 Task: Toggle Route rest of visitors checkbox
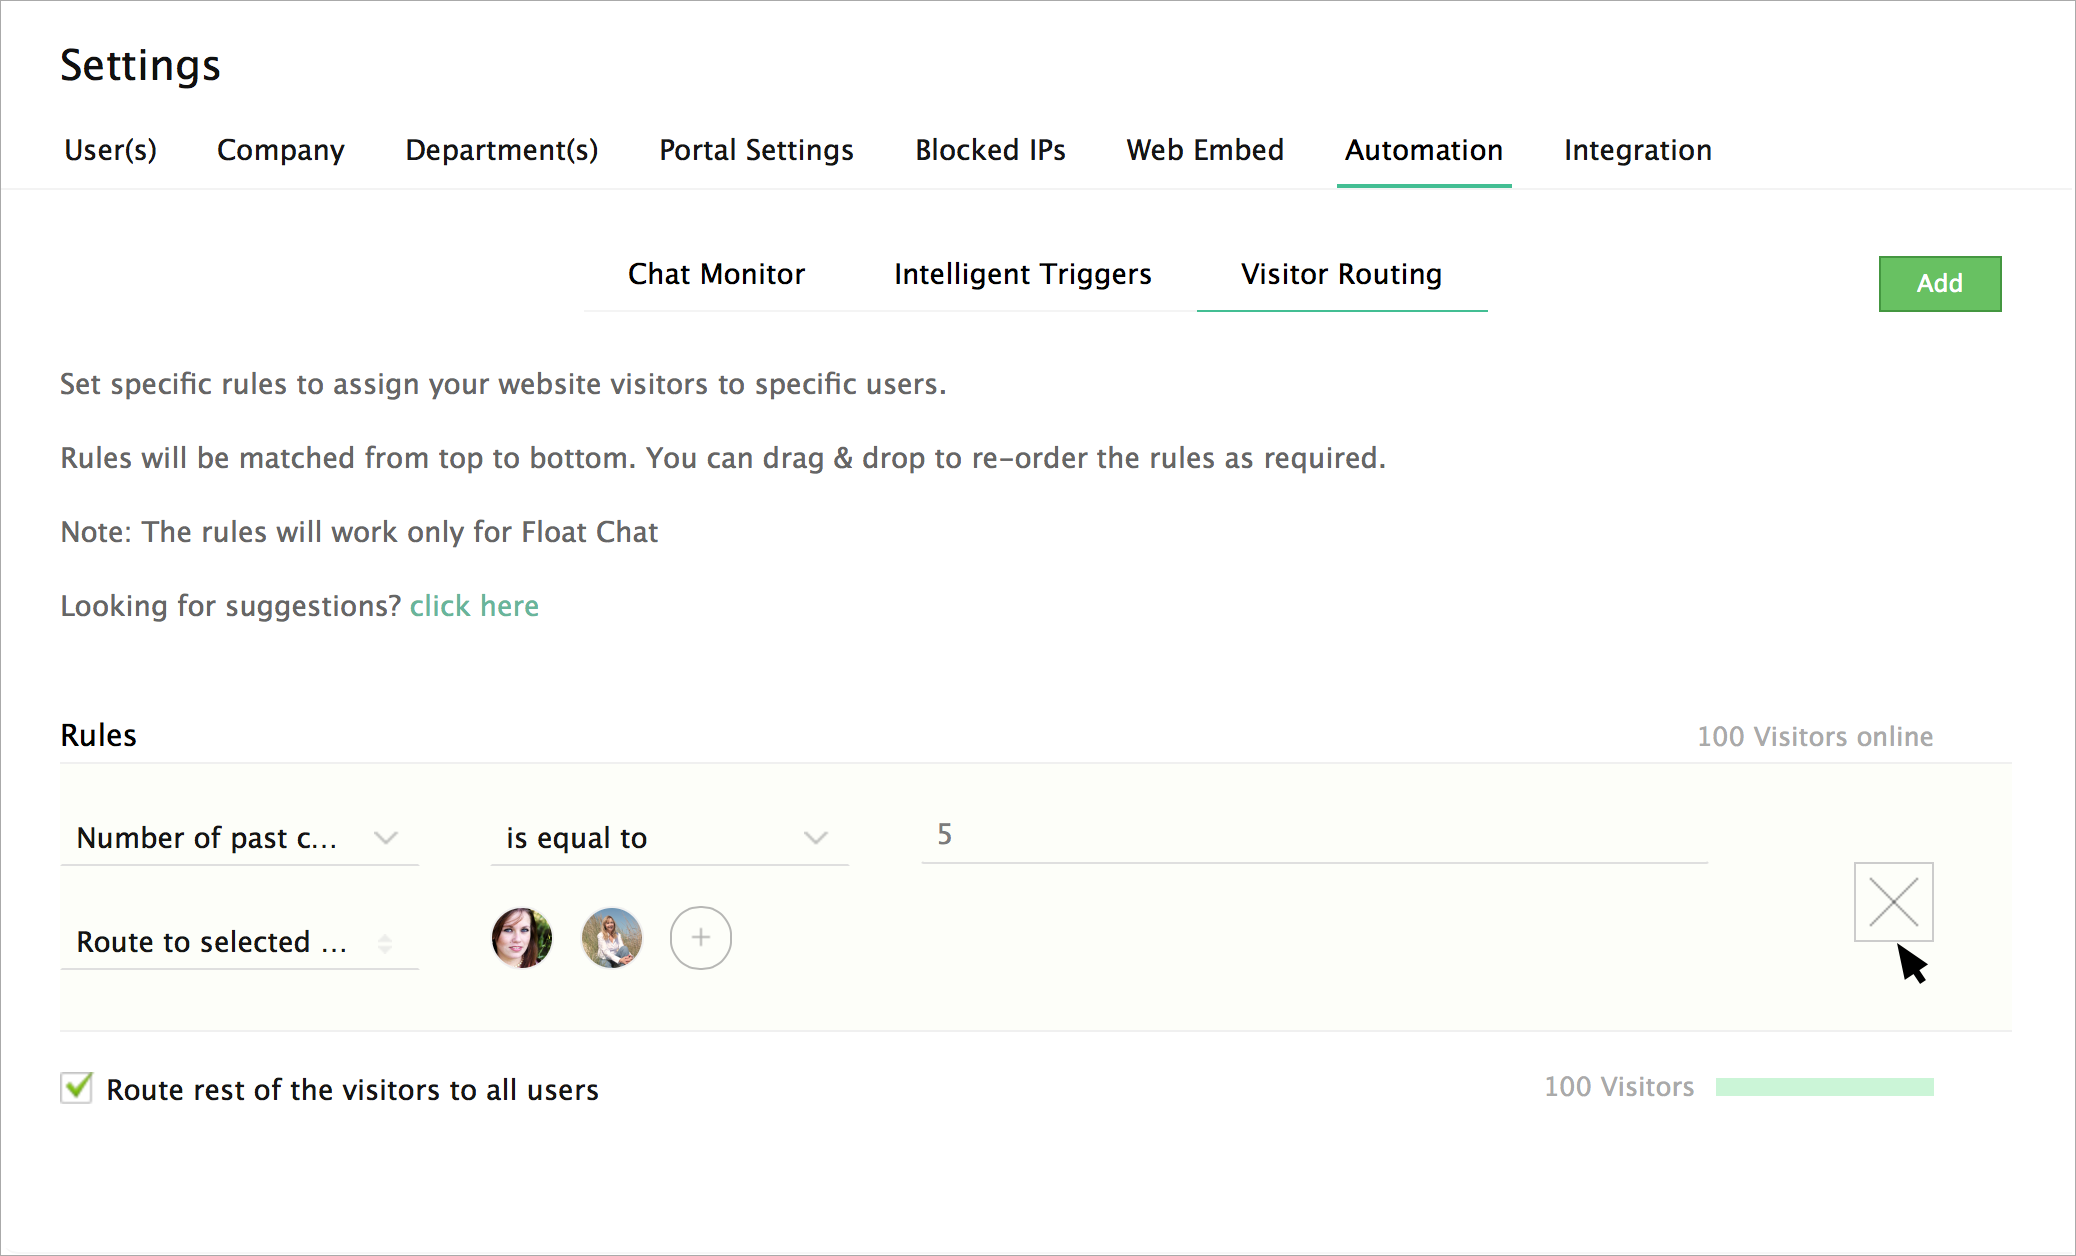pos(77,1088)
